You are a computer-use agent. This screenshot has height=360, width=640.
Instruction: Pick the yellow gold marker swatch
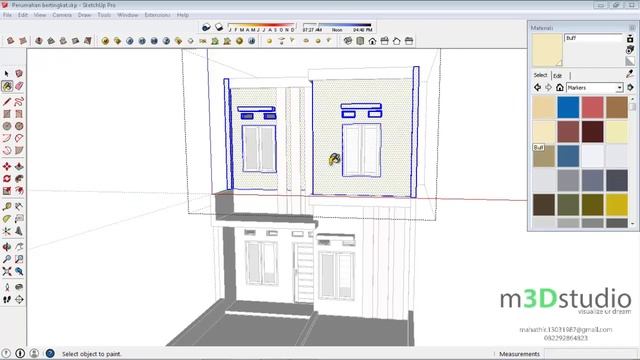point(617,205)
